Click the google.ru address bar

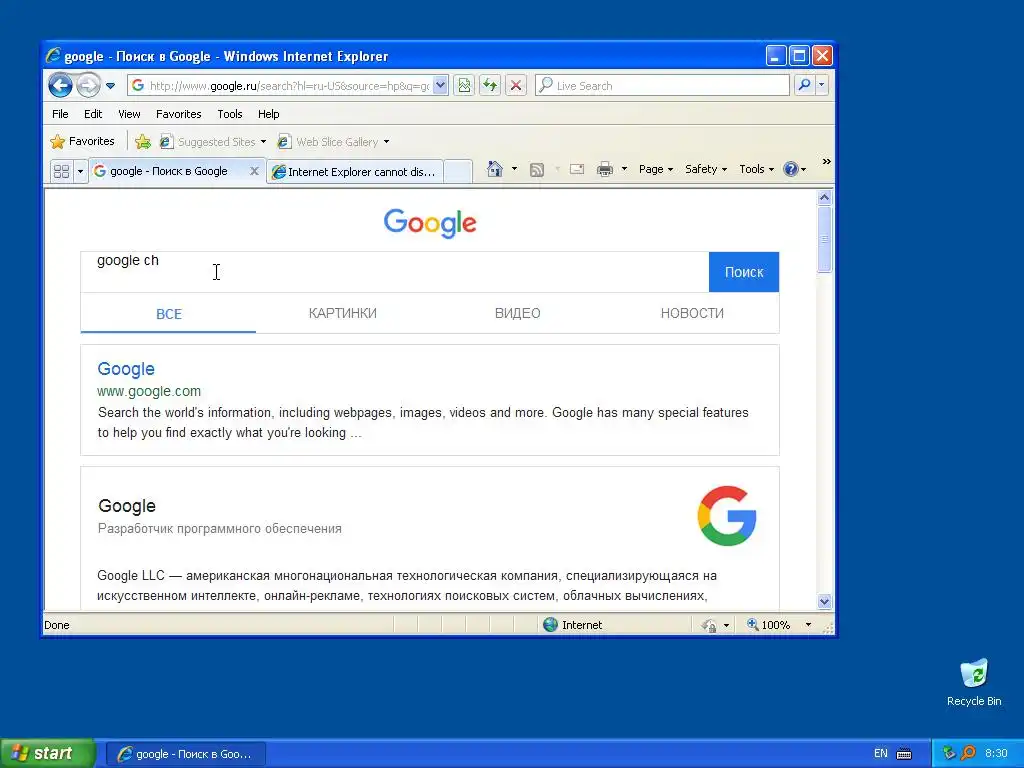point(281,86)
